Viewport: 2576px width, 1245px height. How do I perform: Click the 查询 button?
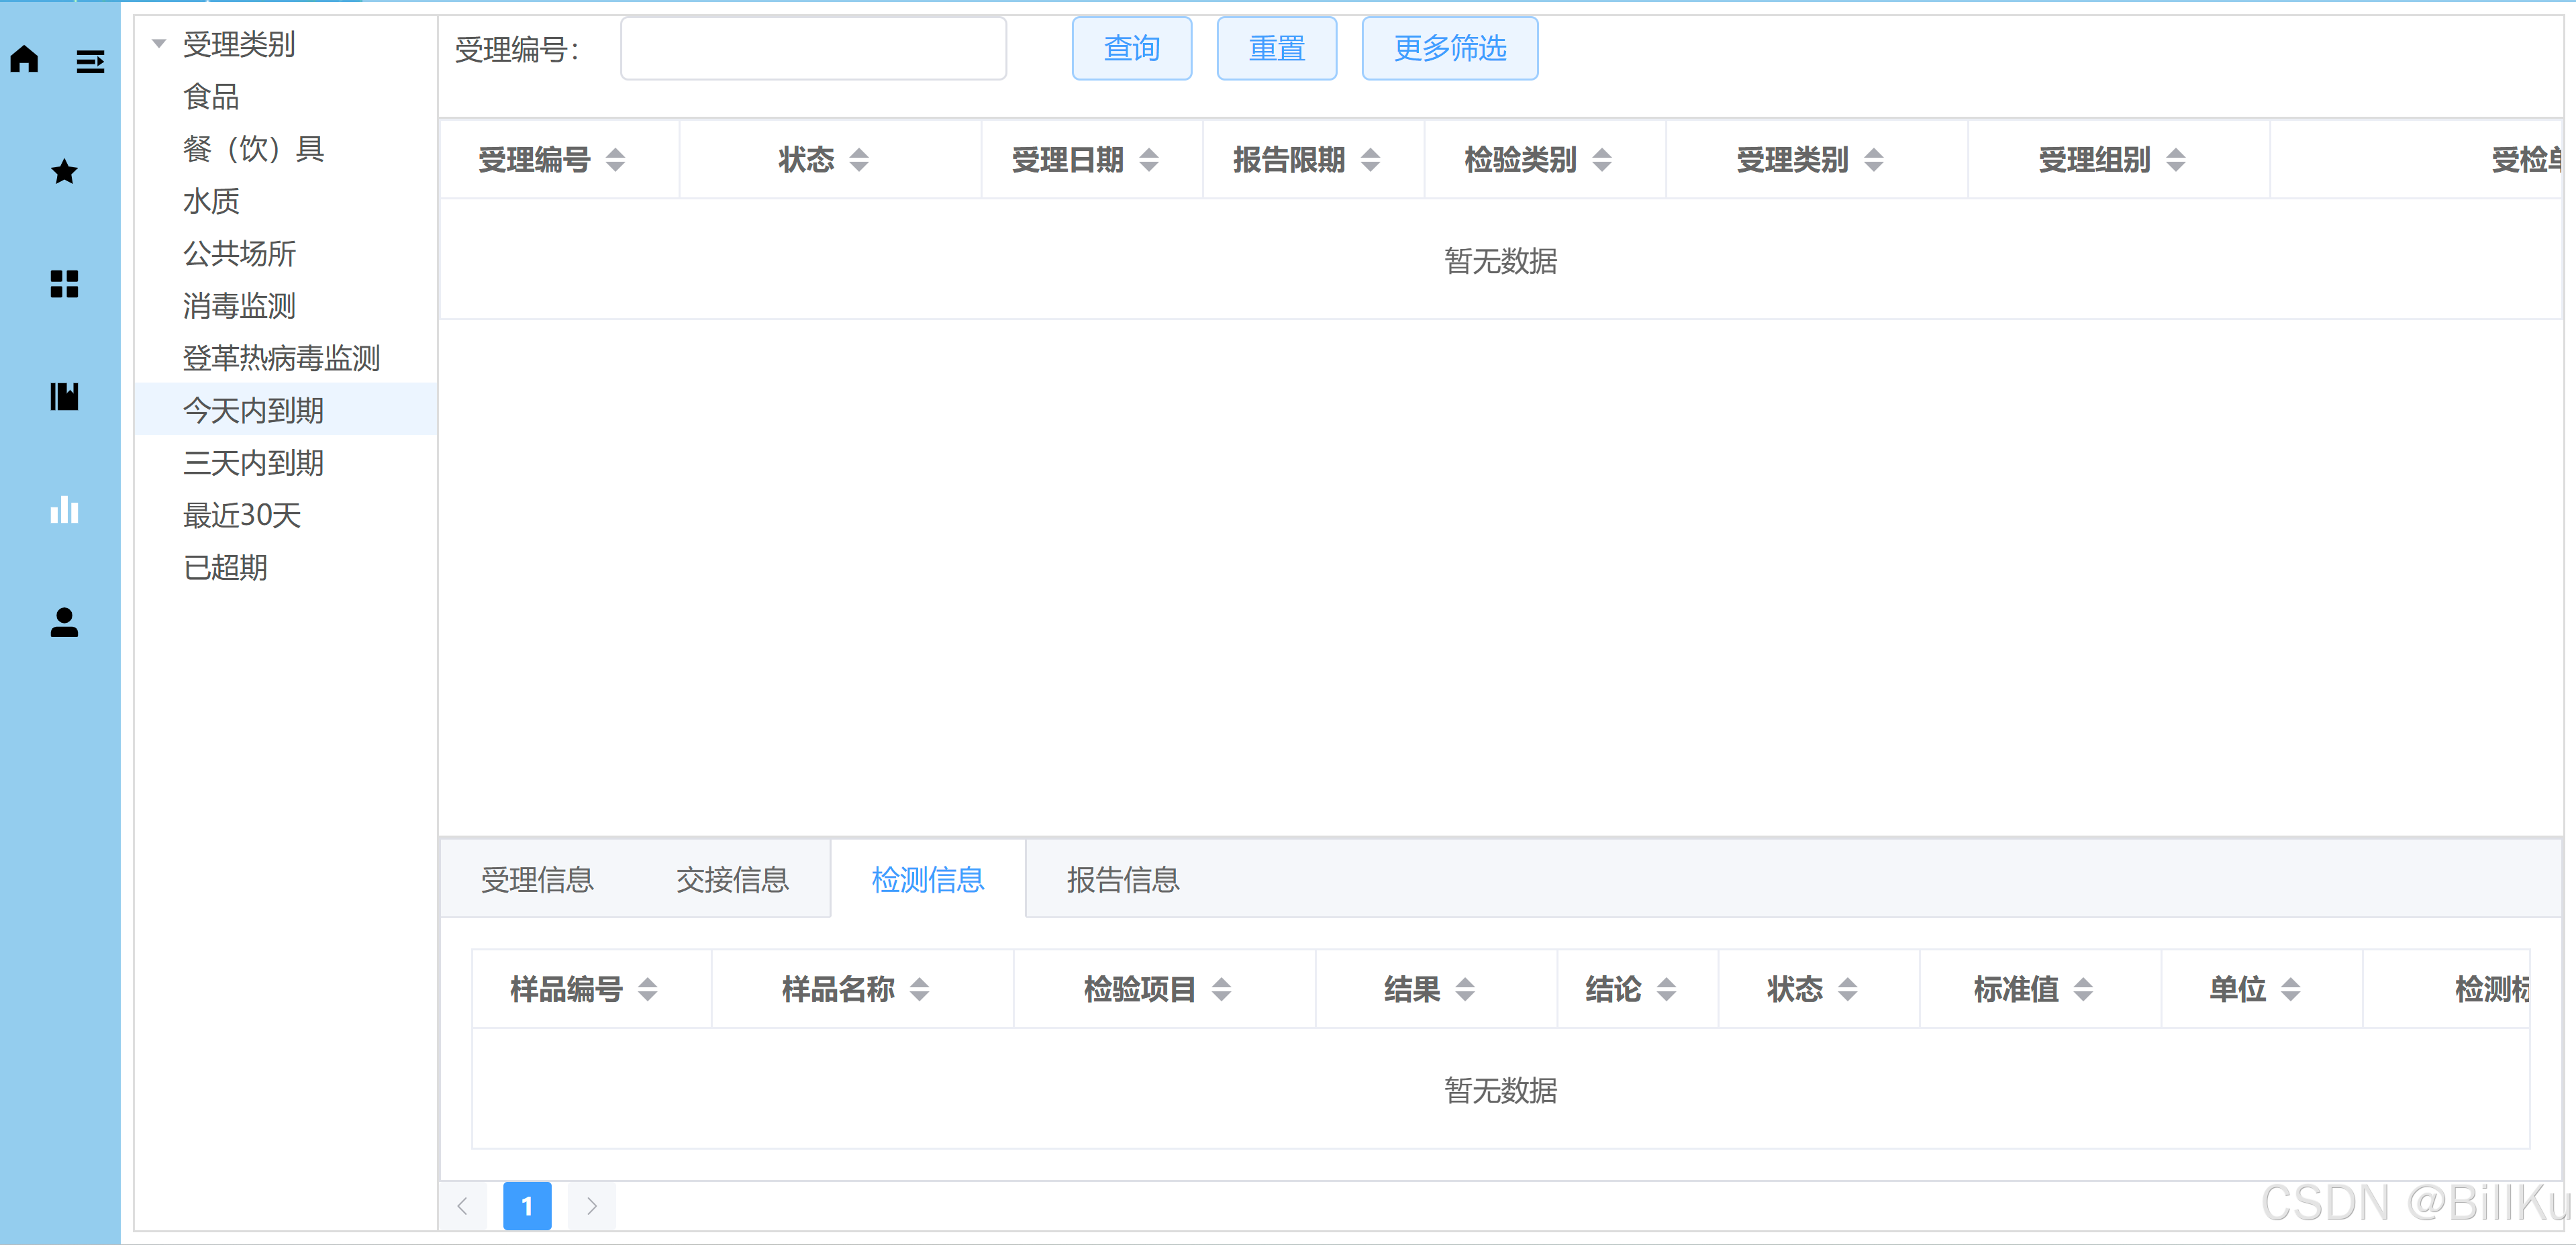tap(1131, 48)
